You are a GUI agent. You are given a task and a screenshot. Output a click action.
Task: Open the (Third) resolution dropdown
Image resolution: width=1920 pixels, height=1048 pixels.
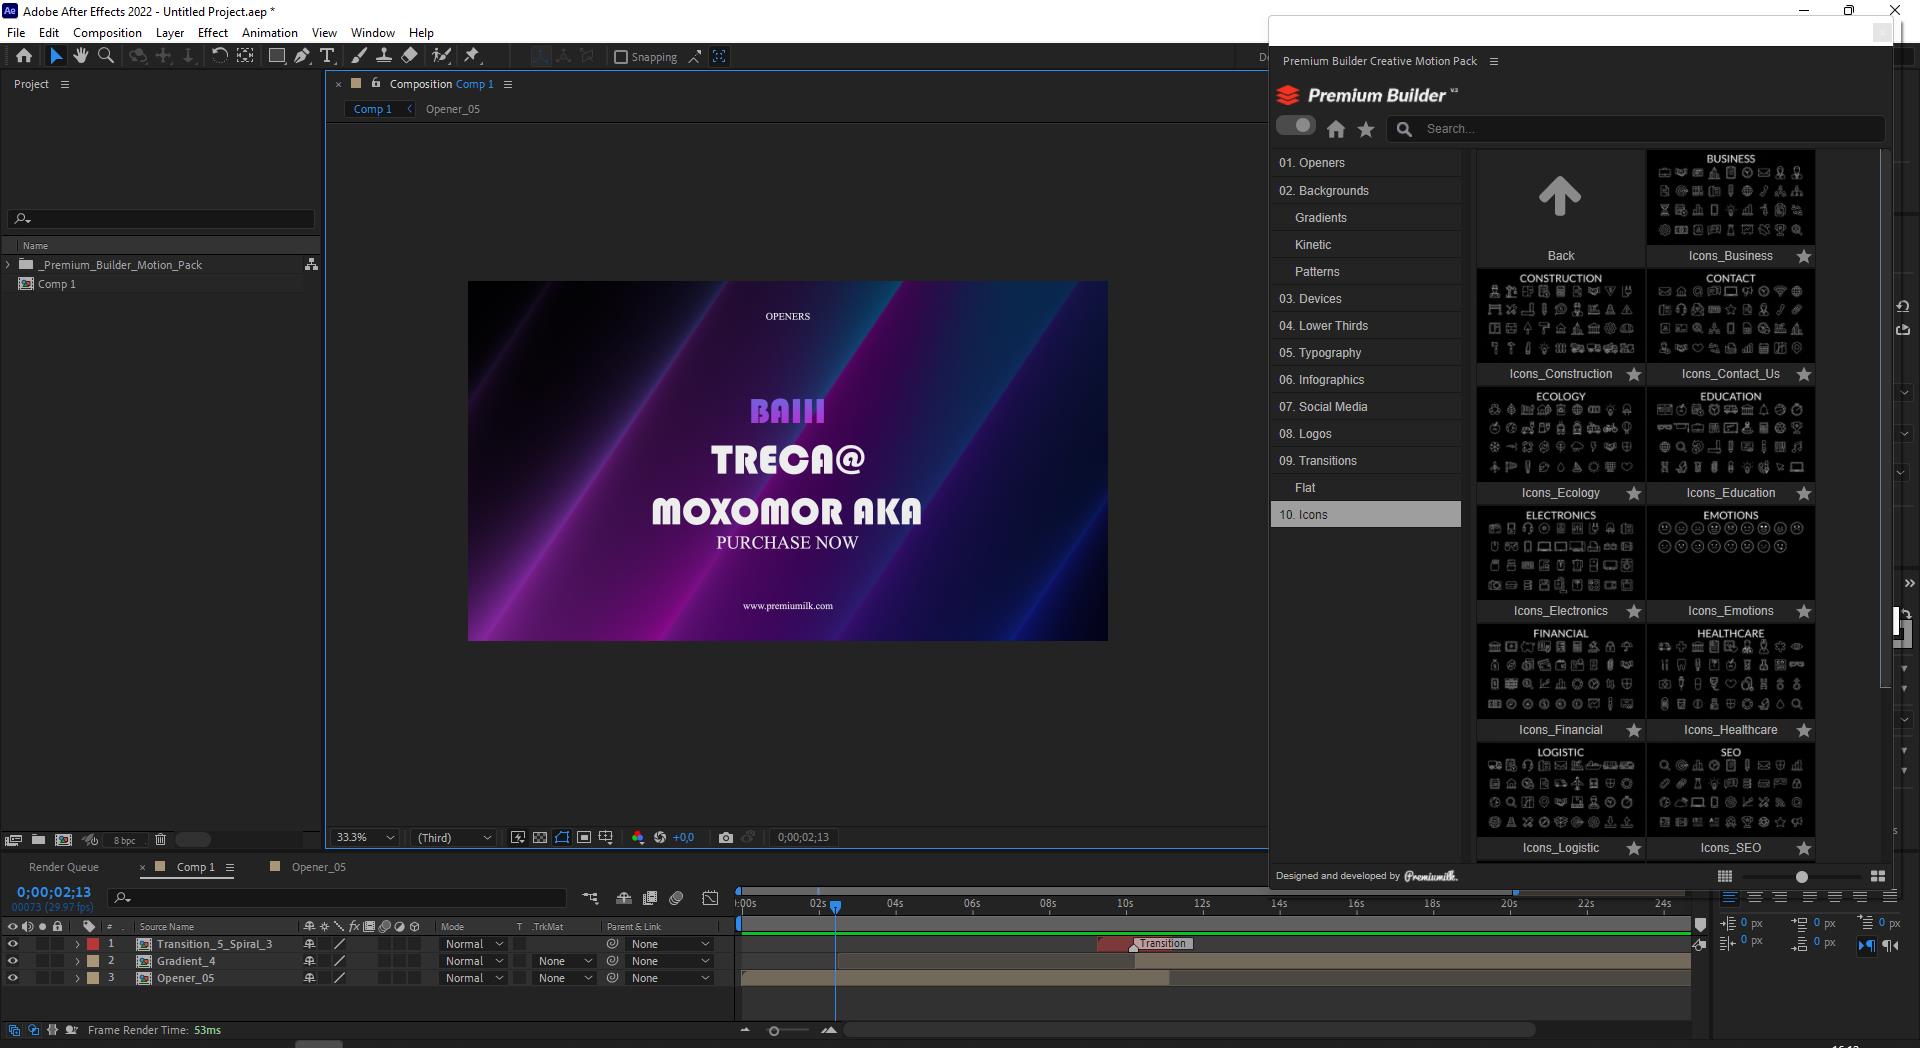[x=454, y=838]
